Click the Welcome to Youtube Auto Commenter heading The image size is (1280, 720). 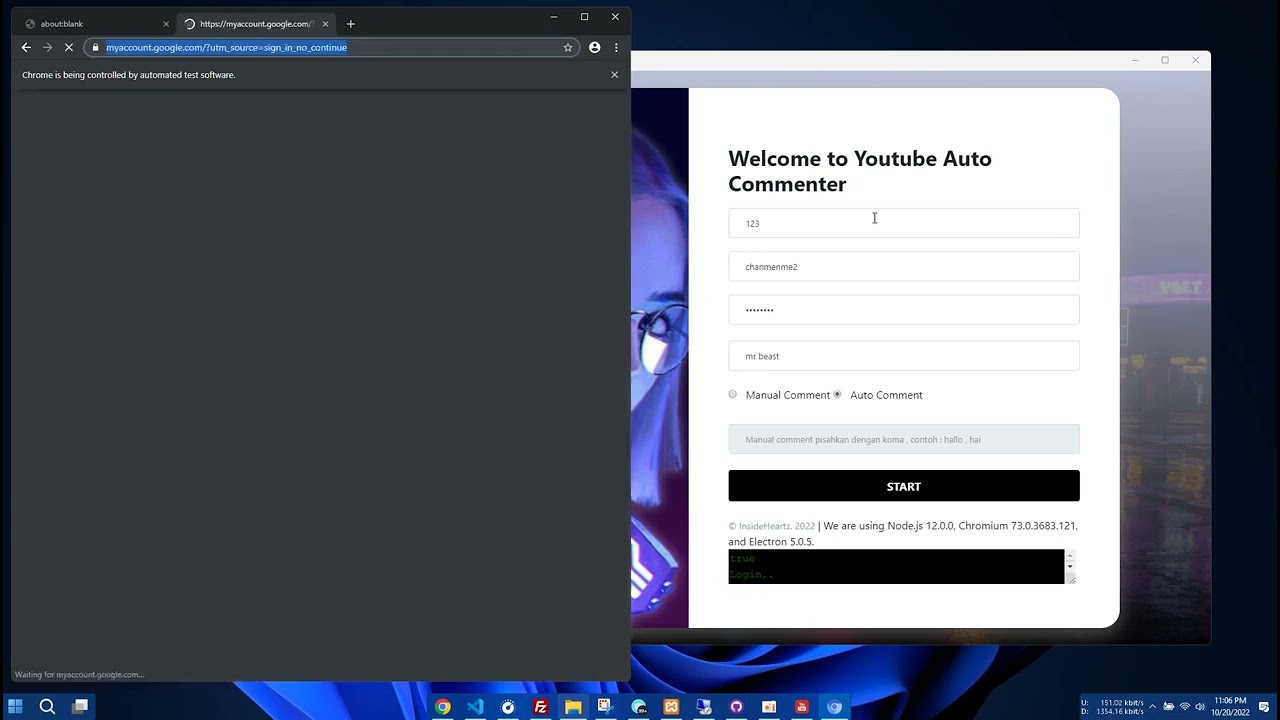(x=860, y=171)
